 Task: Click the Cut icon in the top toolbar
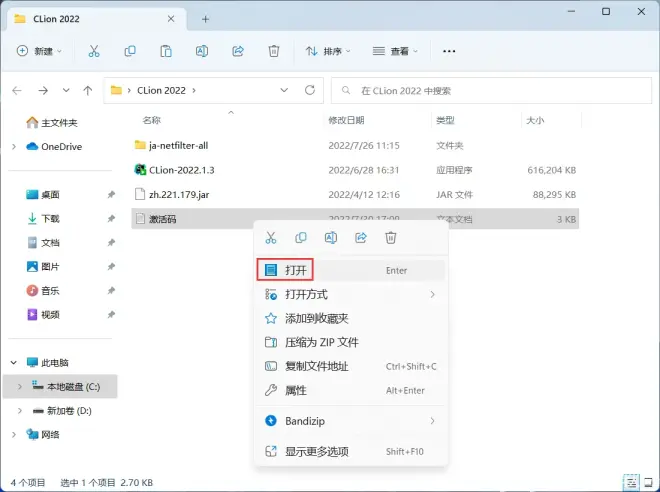pos(94,51)
